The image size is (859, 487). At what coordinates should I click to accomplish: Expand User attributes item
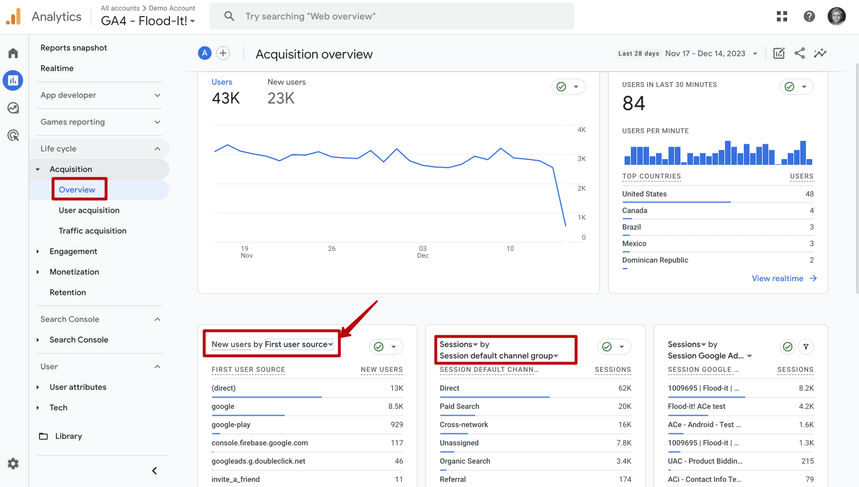click(x=38, y=387)
